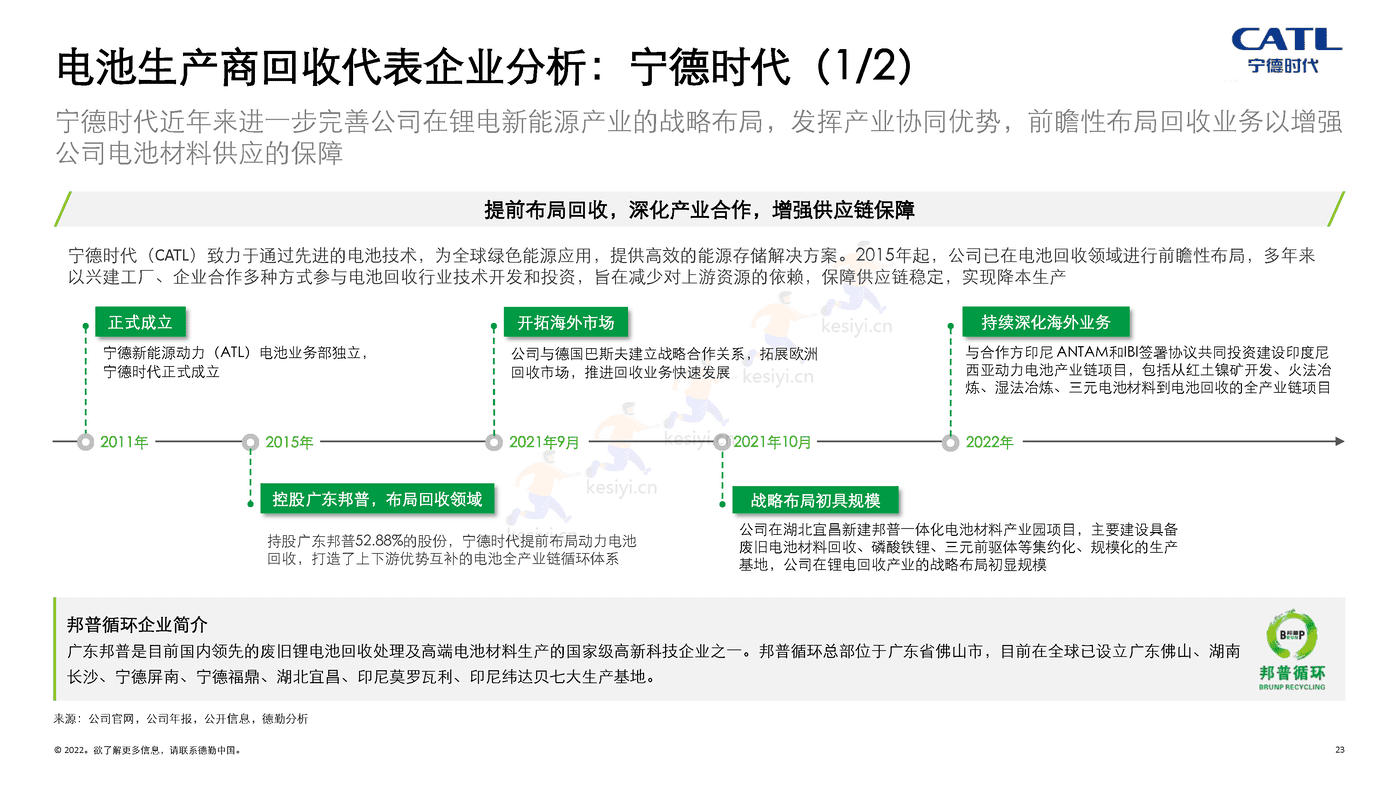Click the green 持续深化海外业务 label
Viewport: 1399px width, 787px height.
tap(1046, 323)
